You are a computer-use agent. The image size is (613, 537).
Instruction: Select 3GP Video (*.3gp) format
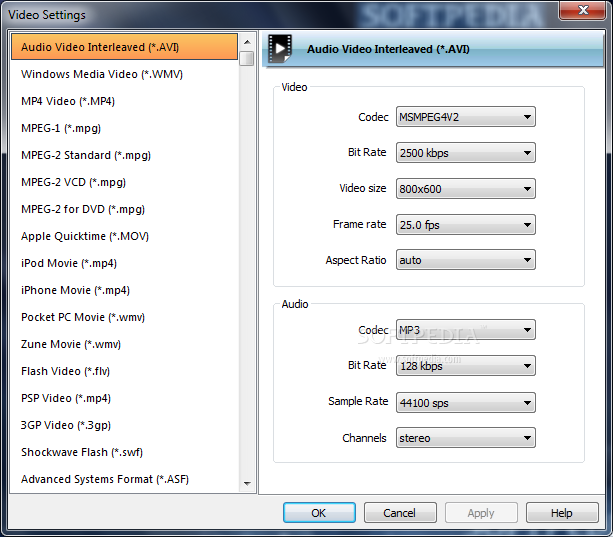(x=124, y=424)
